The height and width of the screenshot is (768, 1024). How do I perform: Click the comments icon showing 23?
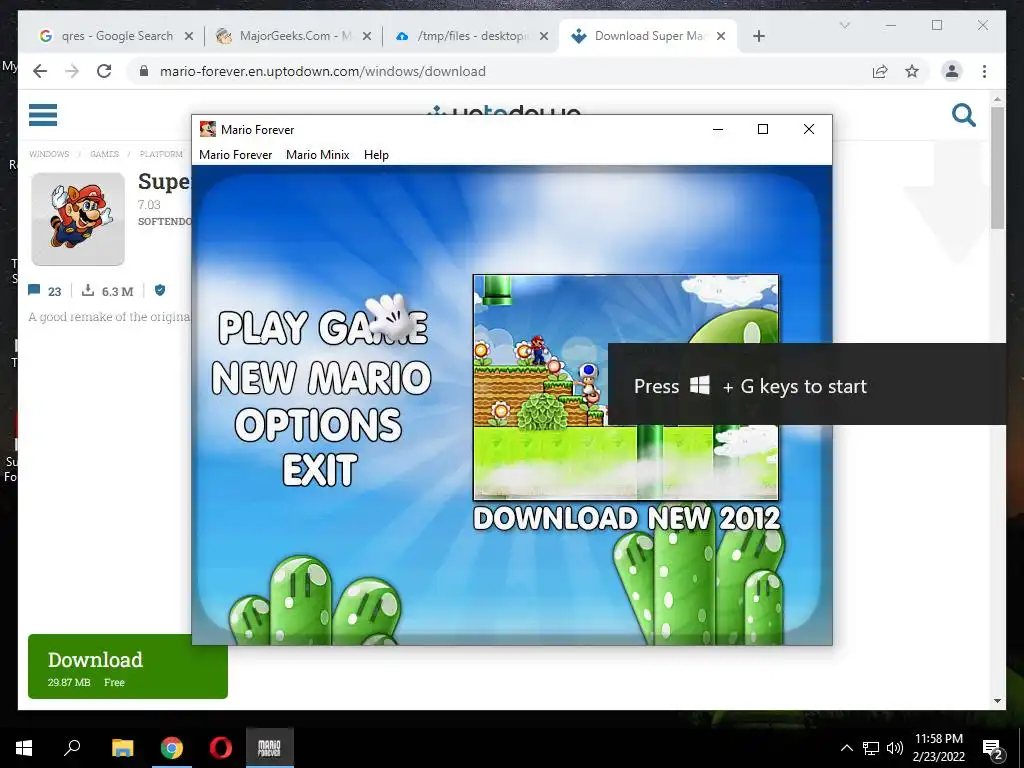tap(34, 291)
